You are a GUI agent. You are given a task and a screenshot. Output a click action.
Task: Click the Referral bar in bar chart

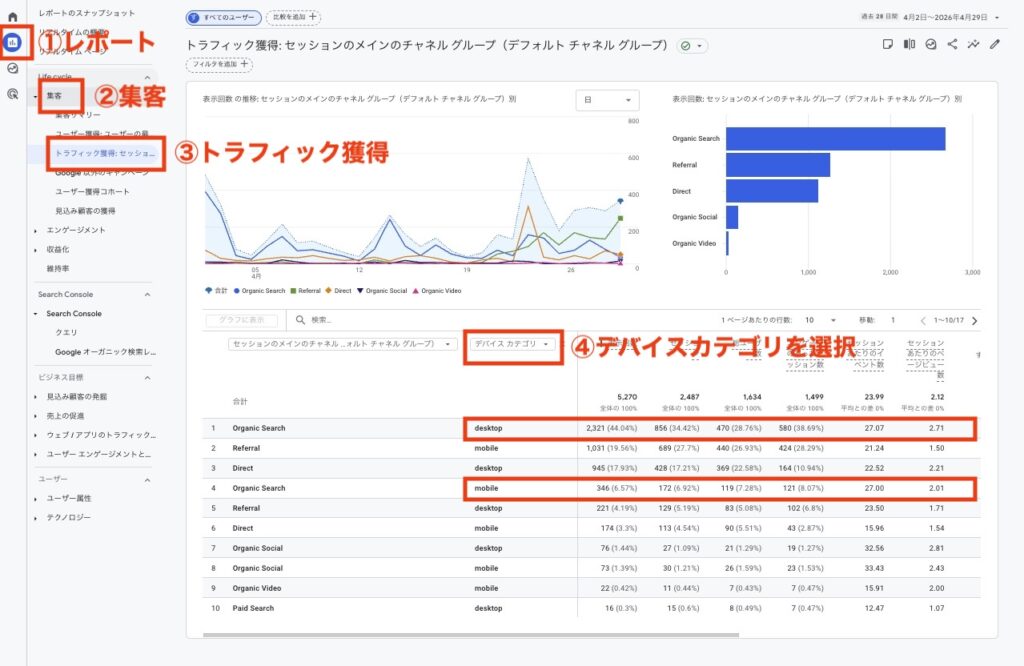pos(778,165)
